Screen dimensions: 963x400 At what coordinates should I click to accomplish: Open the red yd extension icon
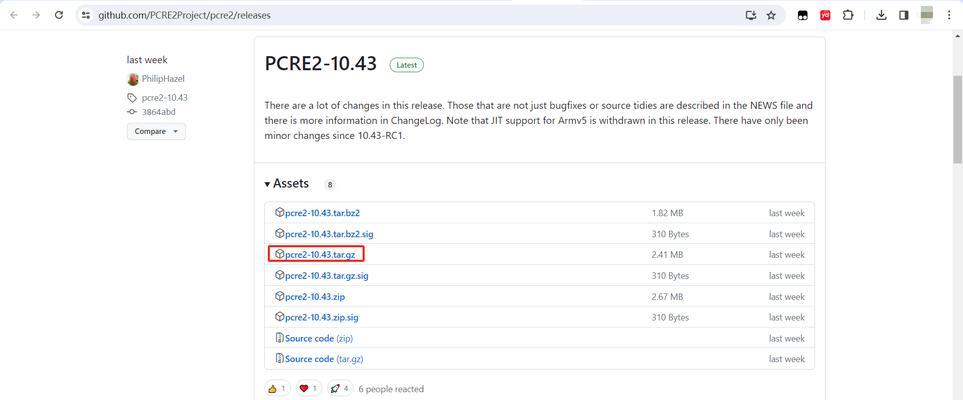pos(825,15)
